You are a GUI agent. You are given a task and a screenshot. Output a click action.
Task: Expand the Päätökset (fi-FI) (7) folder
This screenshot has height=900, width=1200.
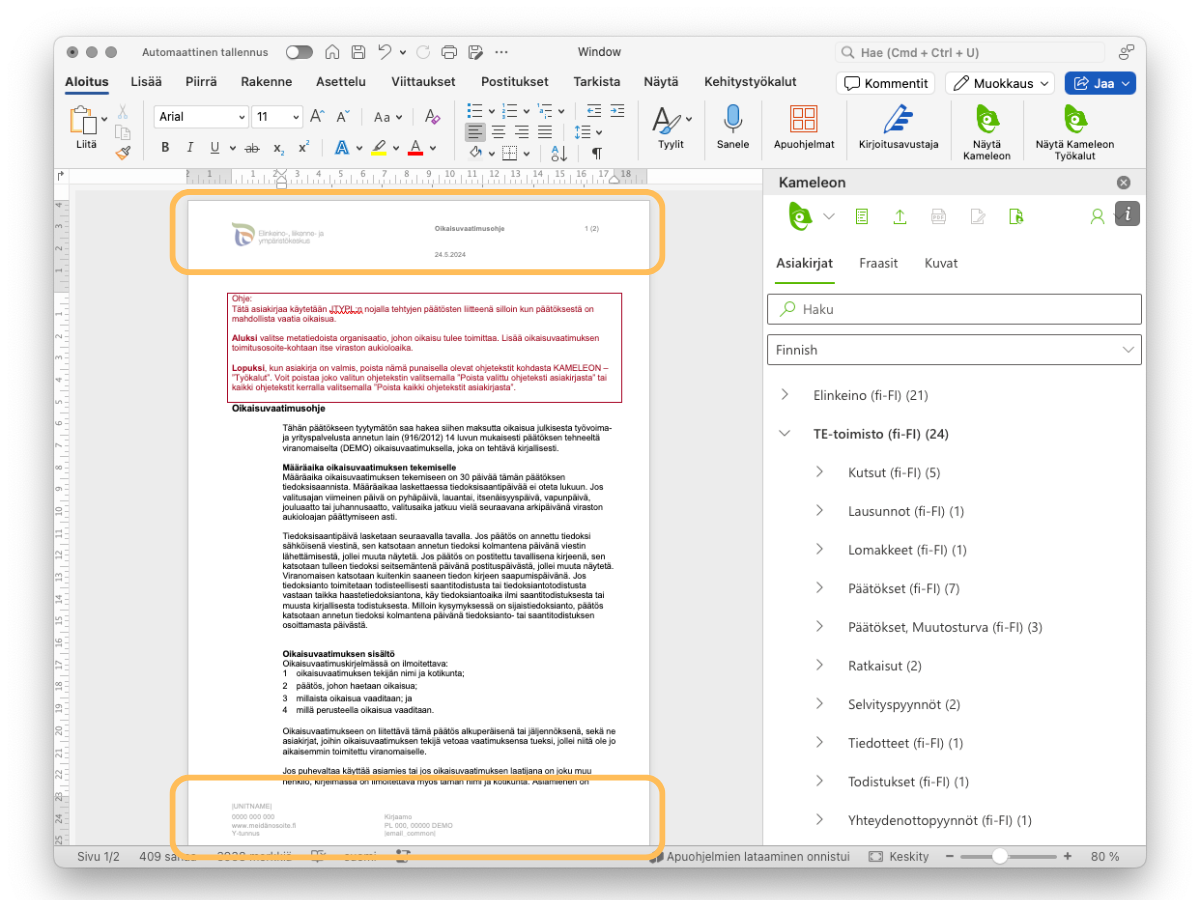(819, 588)
